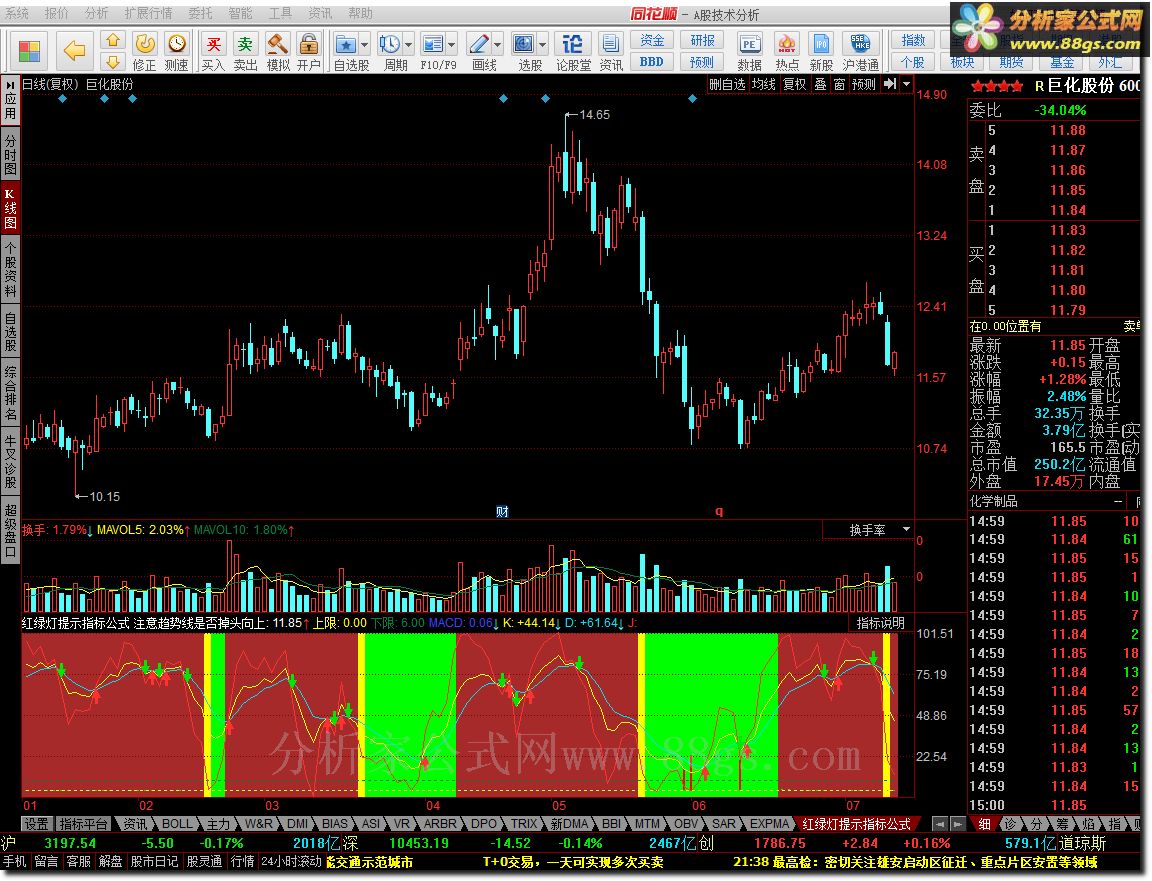The width and height of the screenshot is (1152, 881).
Task: Click 删自选 to remove from watchlist
Action: 727,84
